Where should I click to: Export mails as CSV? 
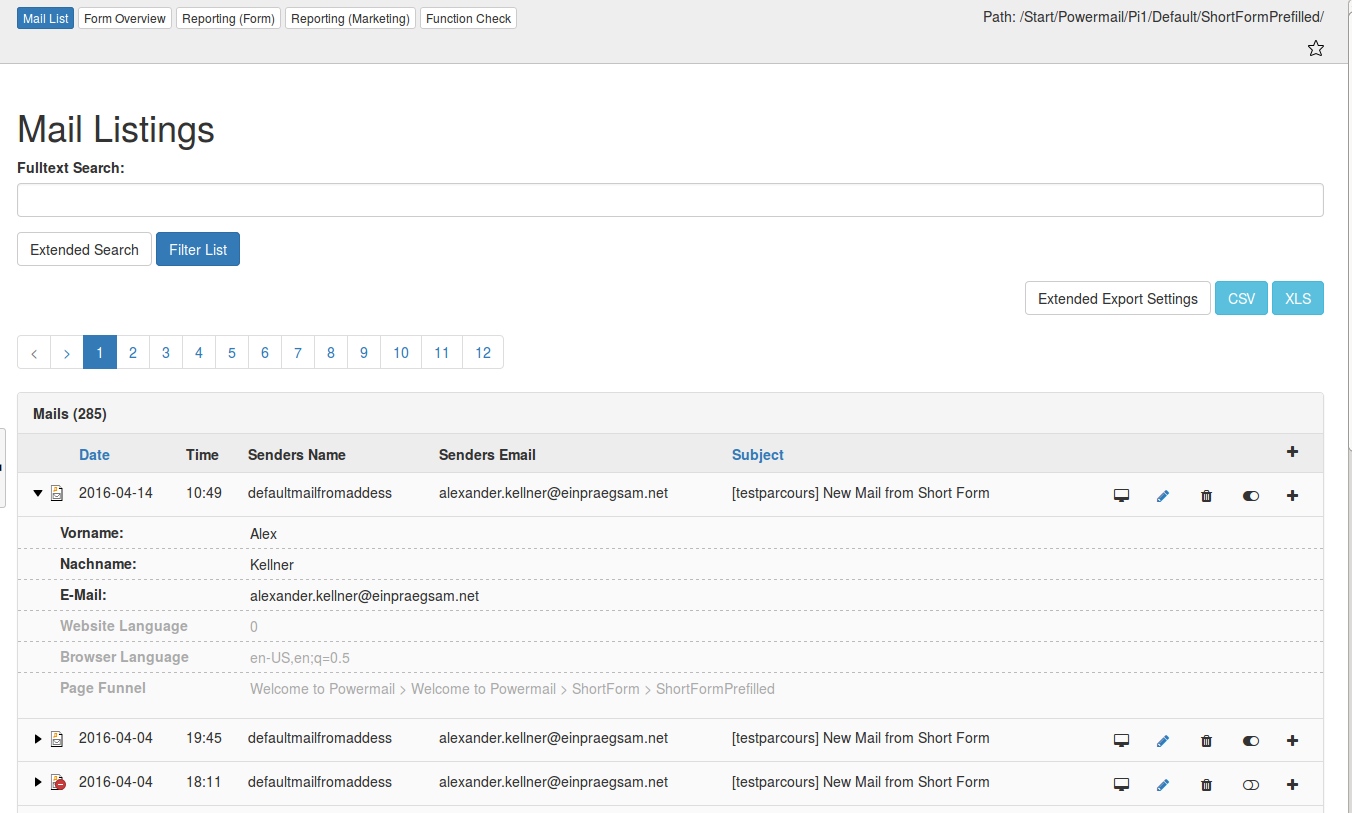click(1241, 298)
